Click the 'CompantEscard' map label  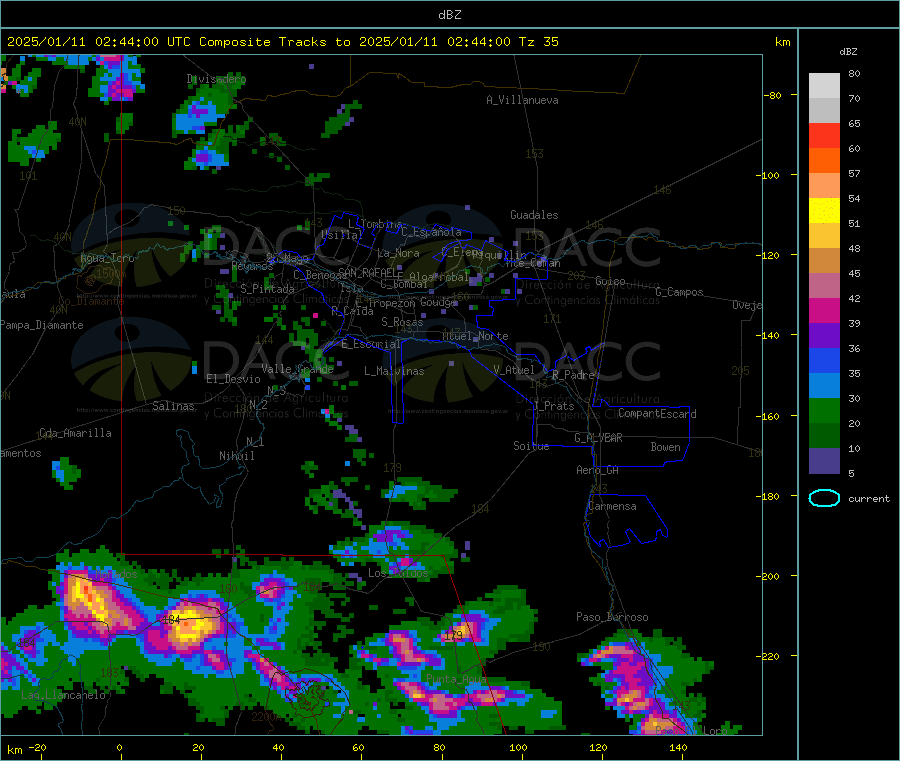(657, 414)
